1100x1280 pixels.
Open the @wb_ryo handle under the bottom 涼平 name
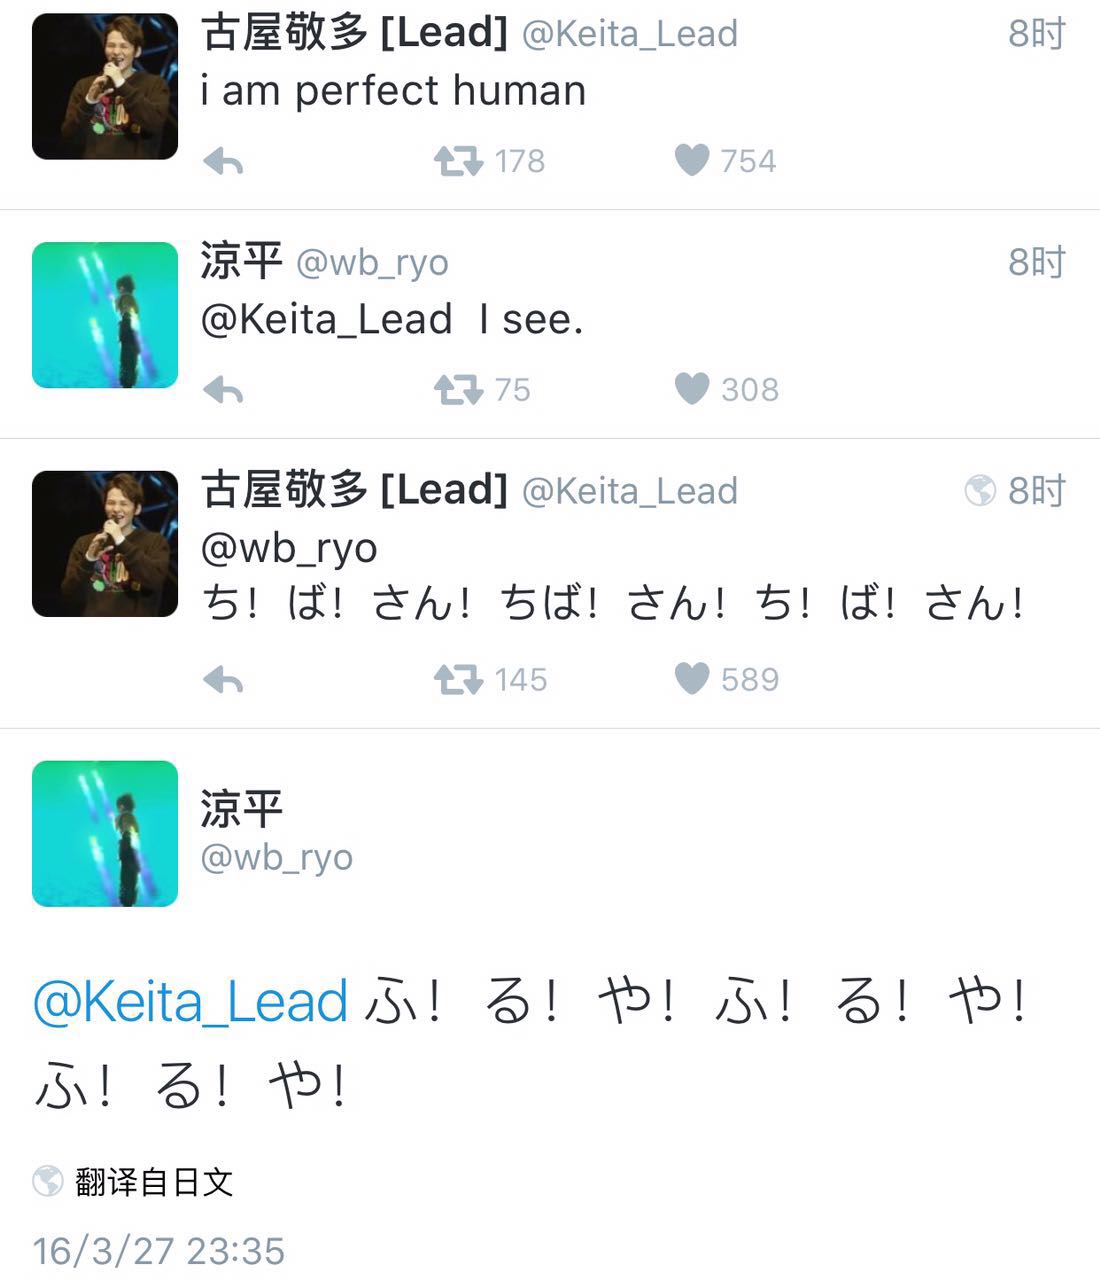pos(277,857)
